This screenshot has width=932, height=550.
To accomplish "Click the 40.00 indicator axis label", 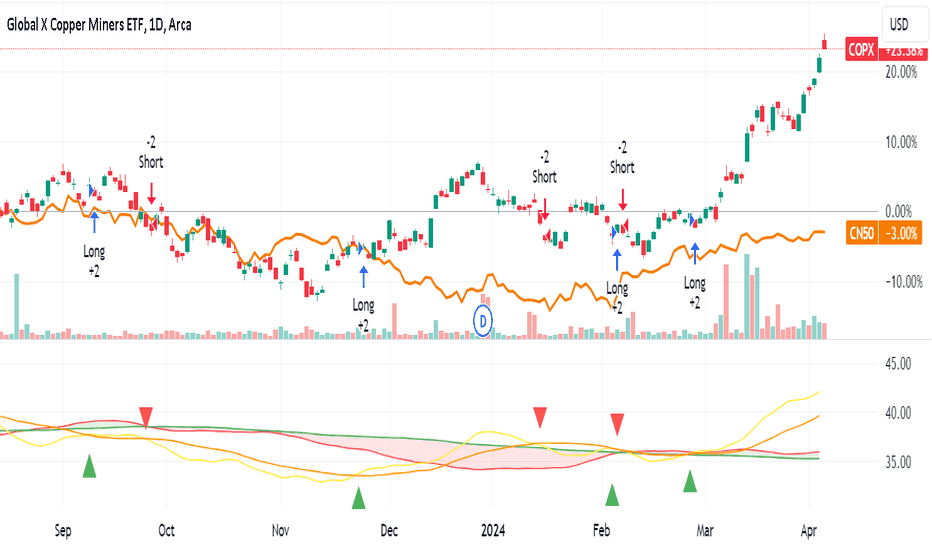I will tap(898, 413).
